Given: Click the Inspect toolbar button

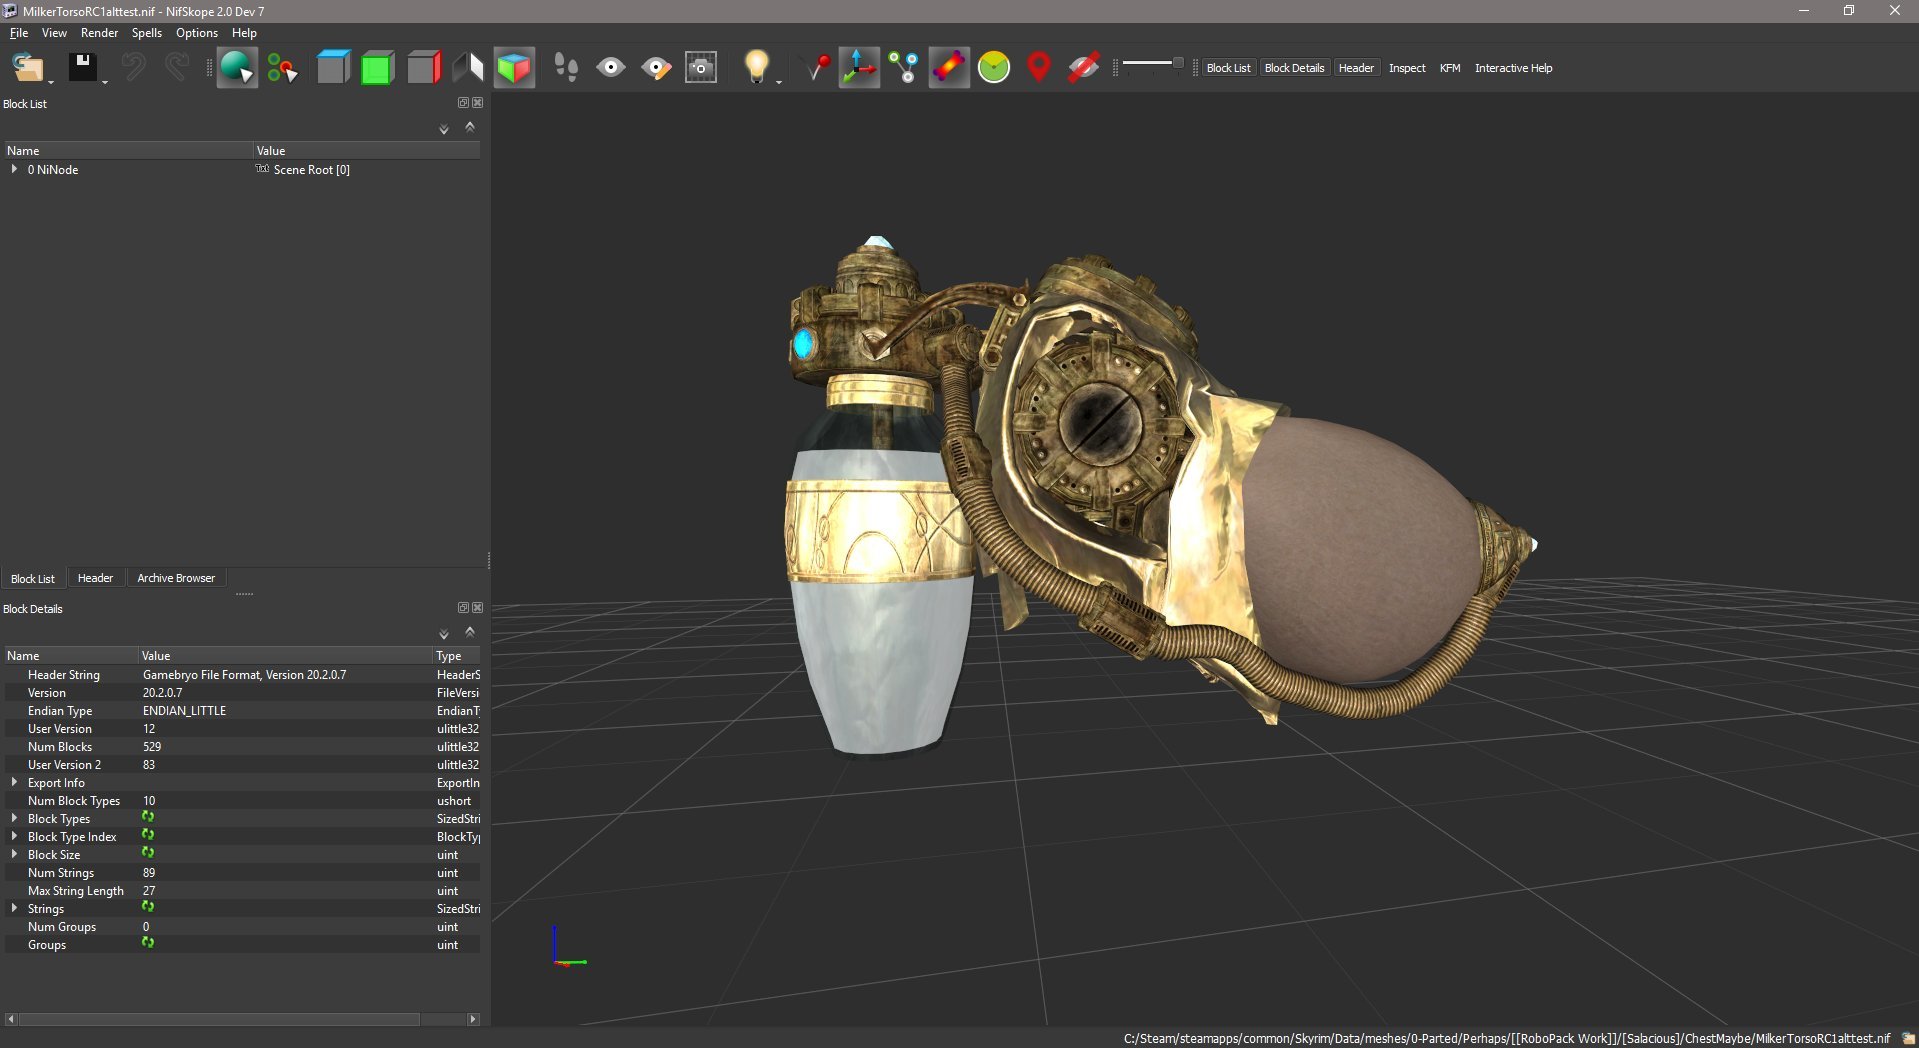Looking at the screenshot, I should coord(1407,68).
